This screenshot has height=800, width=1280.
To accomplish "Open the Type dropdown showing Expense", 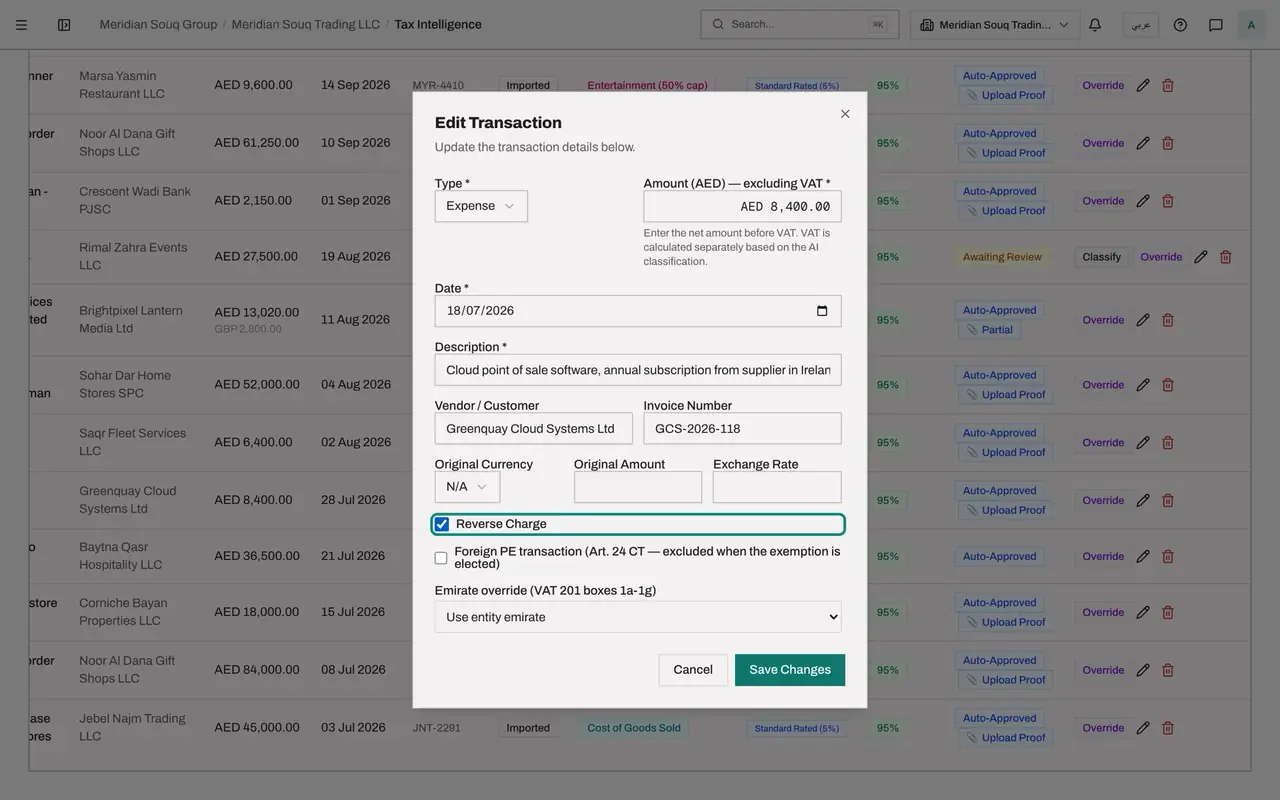I will [481, 206].
